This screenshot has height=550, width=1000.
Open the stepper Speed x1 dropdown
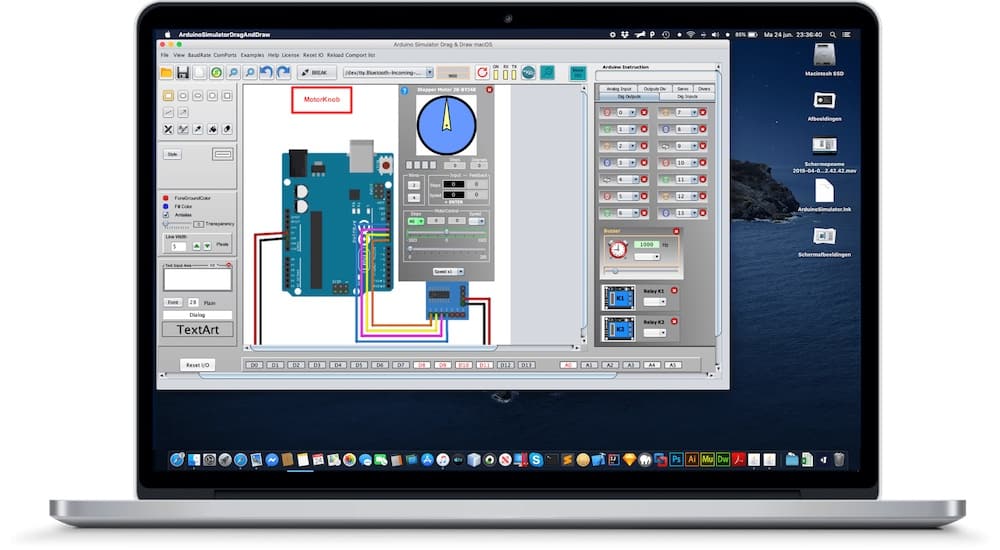tap(448, 272)
